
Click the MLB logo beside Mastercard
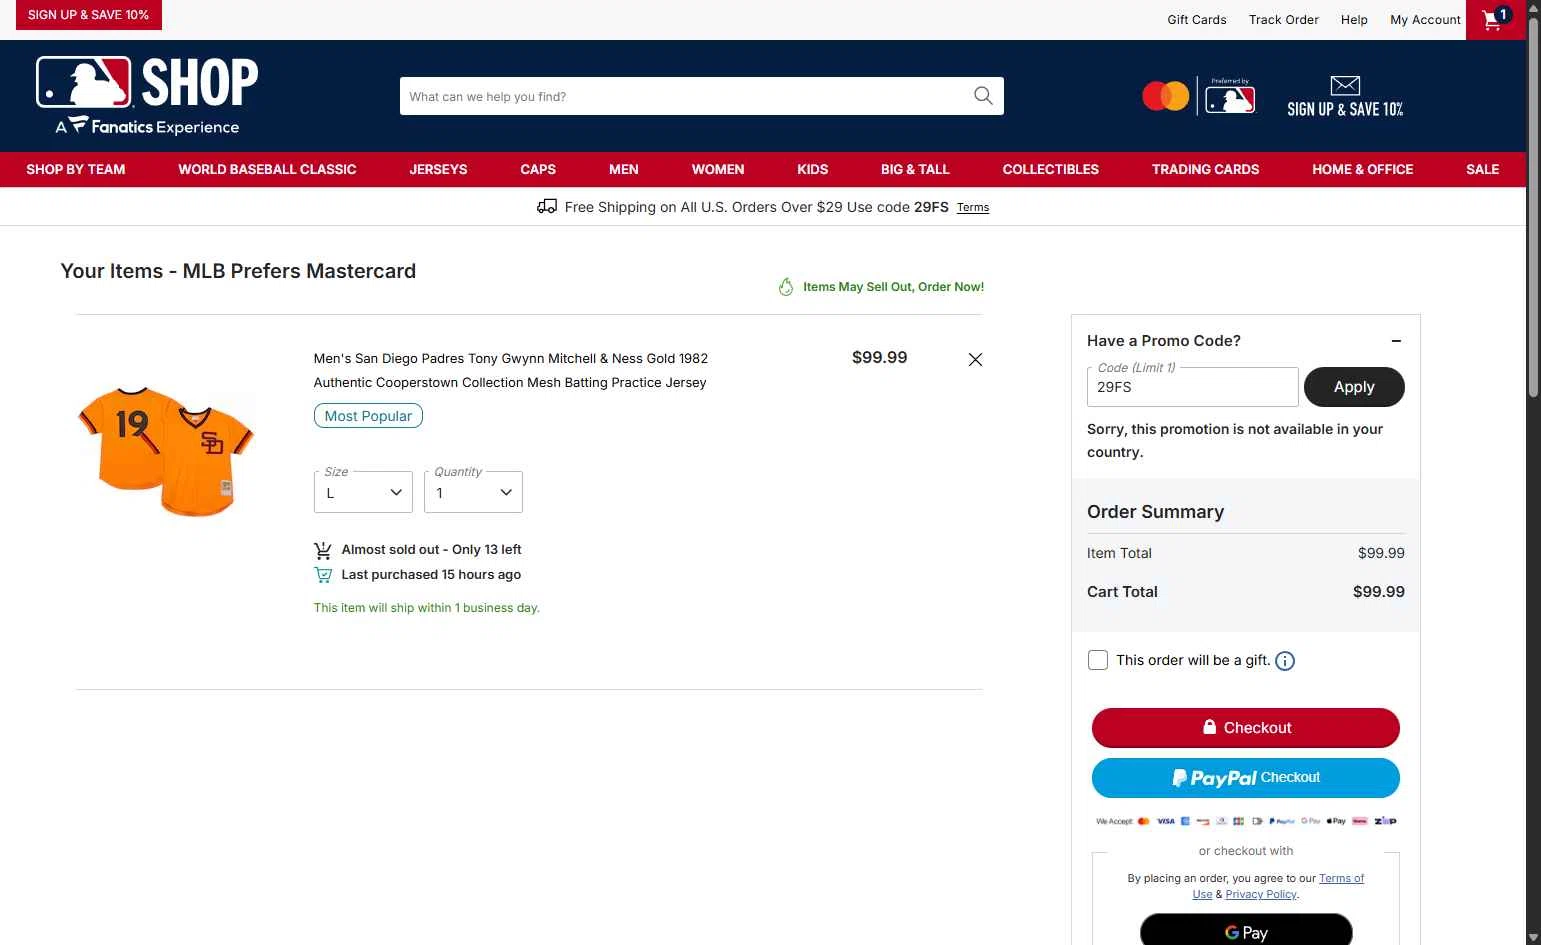1230,97
